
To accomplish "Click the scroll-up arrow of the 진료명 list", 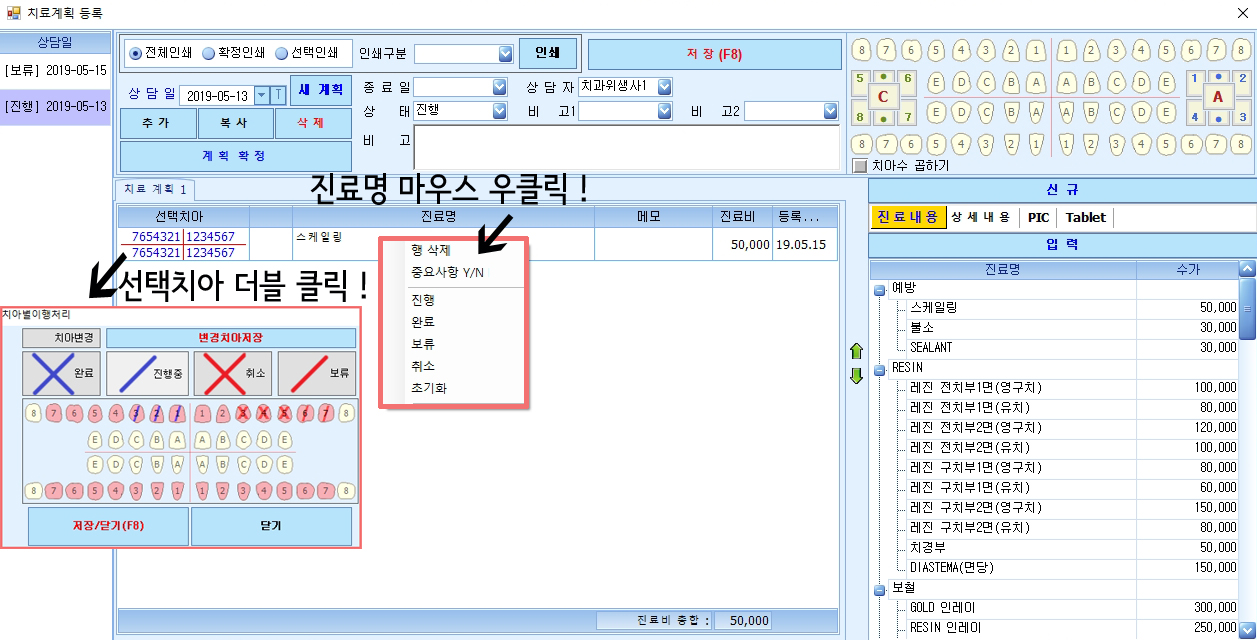I will [1246, 269].
